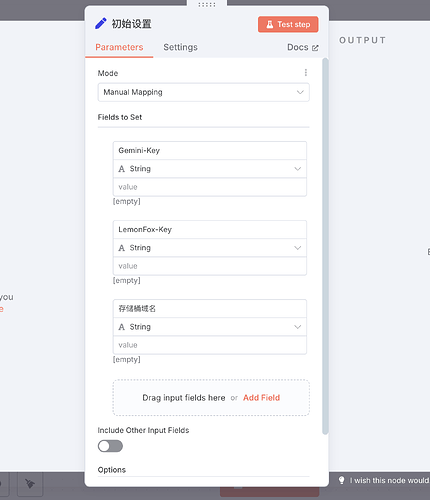Viewport: 430px width, 500px height.
Task: Open the Manual Mapping mode dropdown
Action: tap(203, 92)
